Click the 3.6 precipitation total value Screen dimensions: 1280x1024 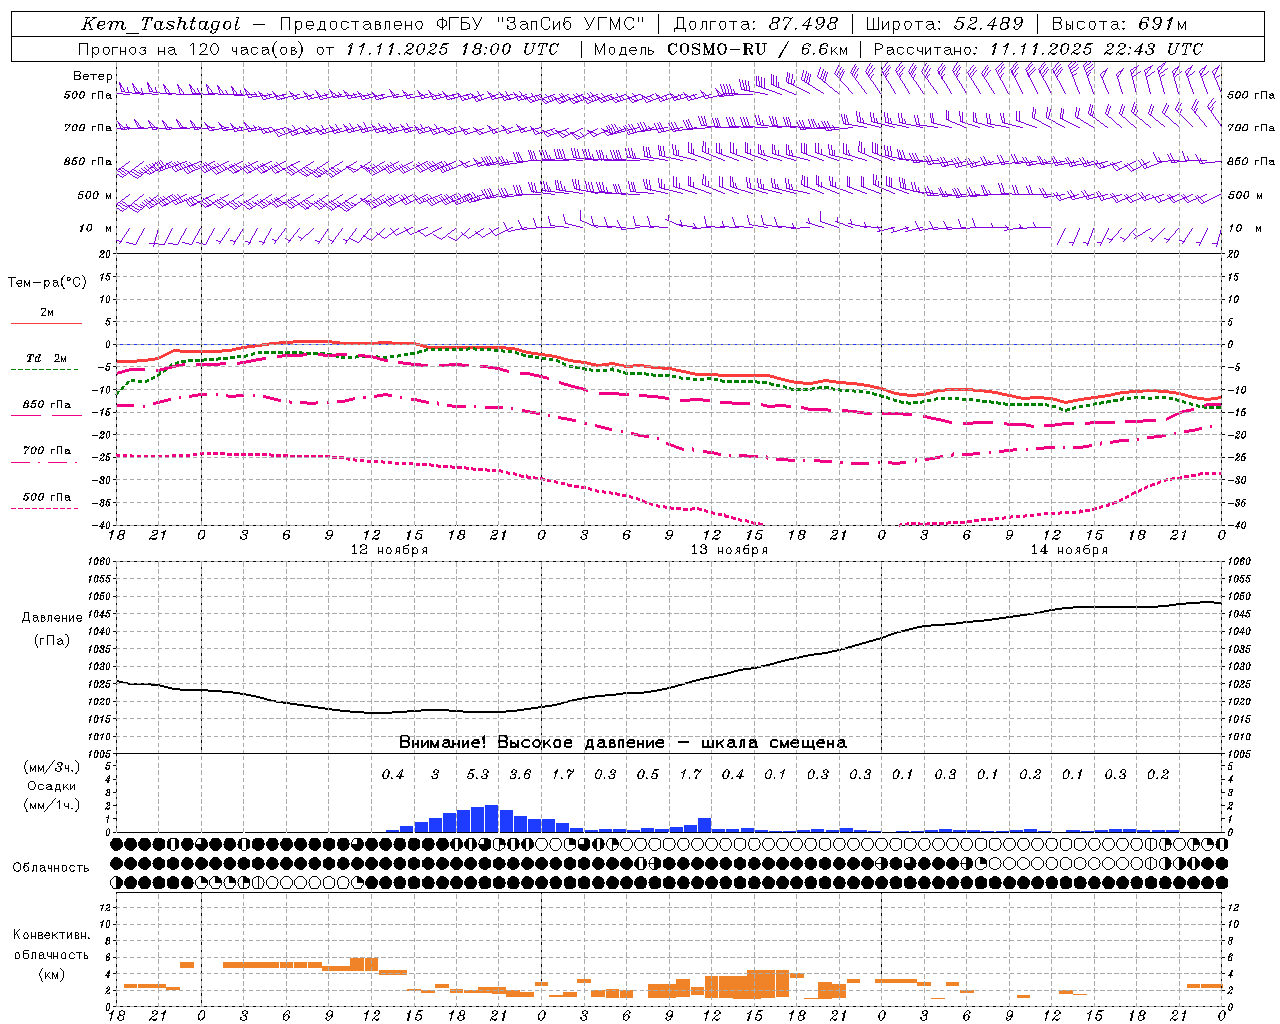click(520, 774)
